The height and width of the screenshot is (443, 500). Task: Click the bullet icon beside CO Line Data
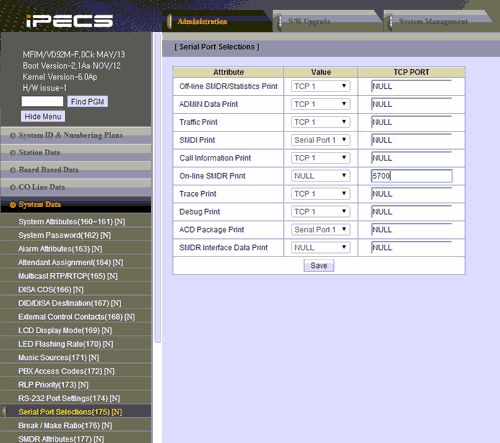pos(13,187)
